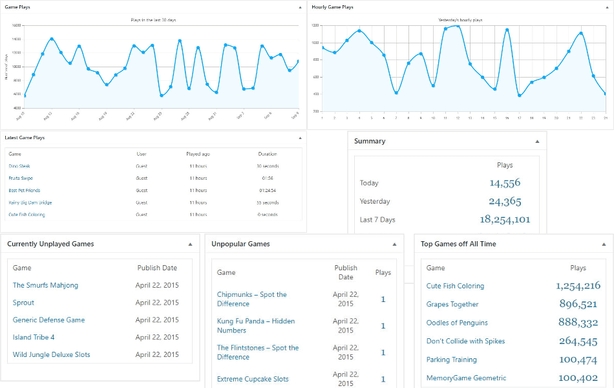This screenshot has width=614, height=388.
Task: Open The Smurfs Mahjong game link
Action: click(45, 285)
